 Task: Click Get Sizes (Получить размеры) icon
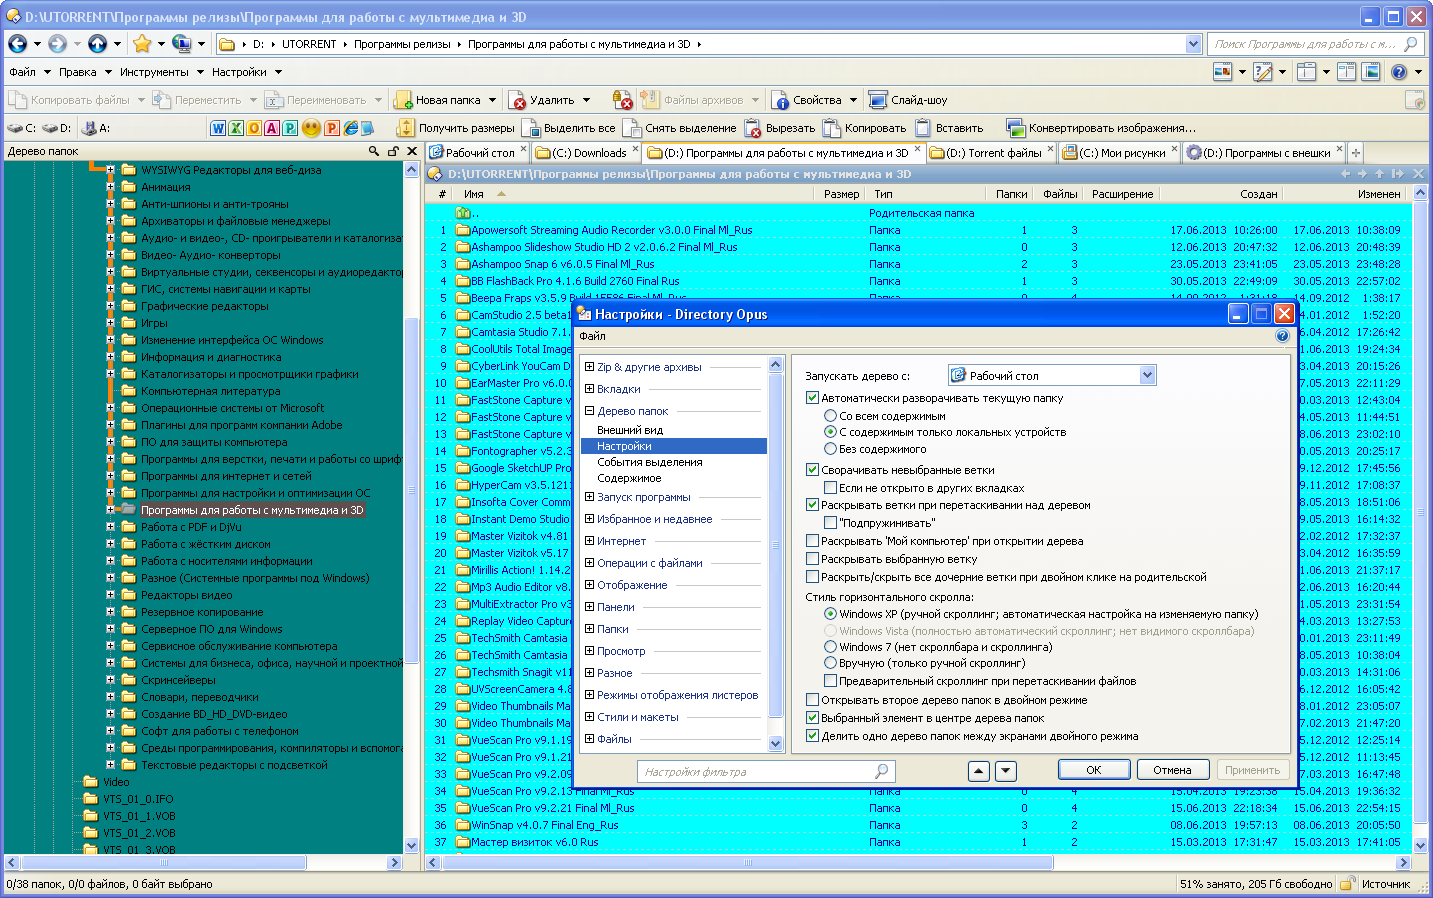click(405, 128)
